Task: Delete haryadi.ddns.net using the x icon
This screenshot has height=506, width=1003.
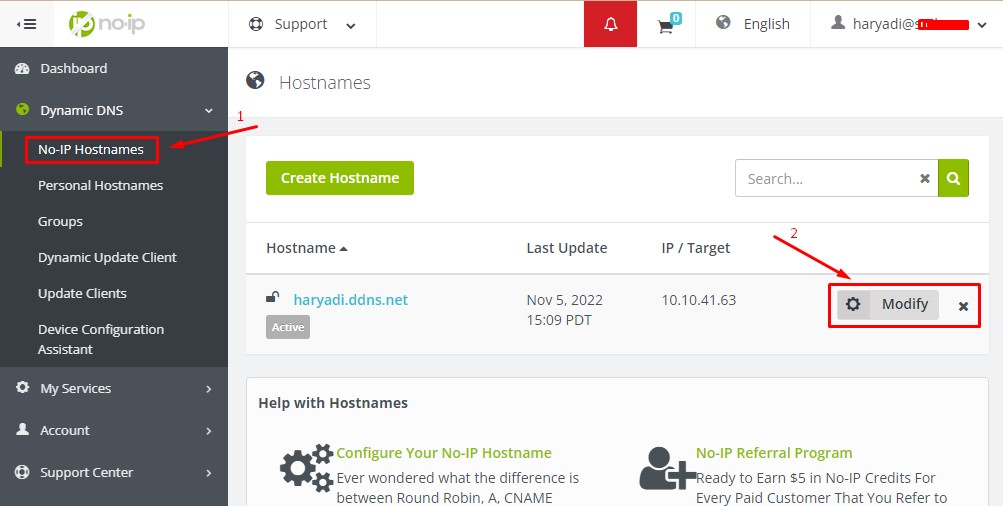Action: tap(963, 306)
